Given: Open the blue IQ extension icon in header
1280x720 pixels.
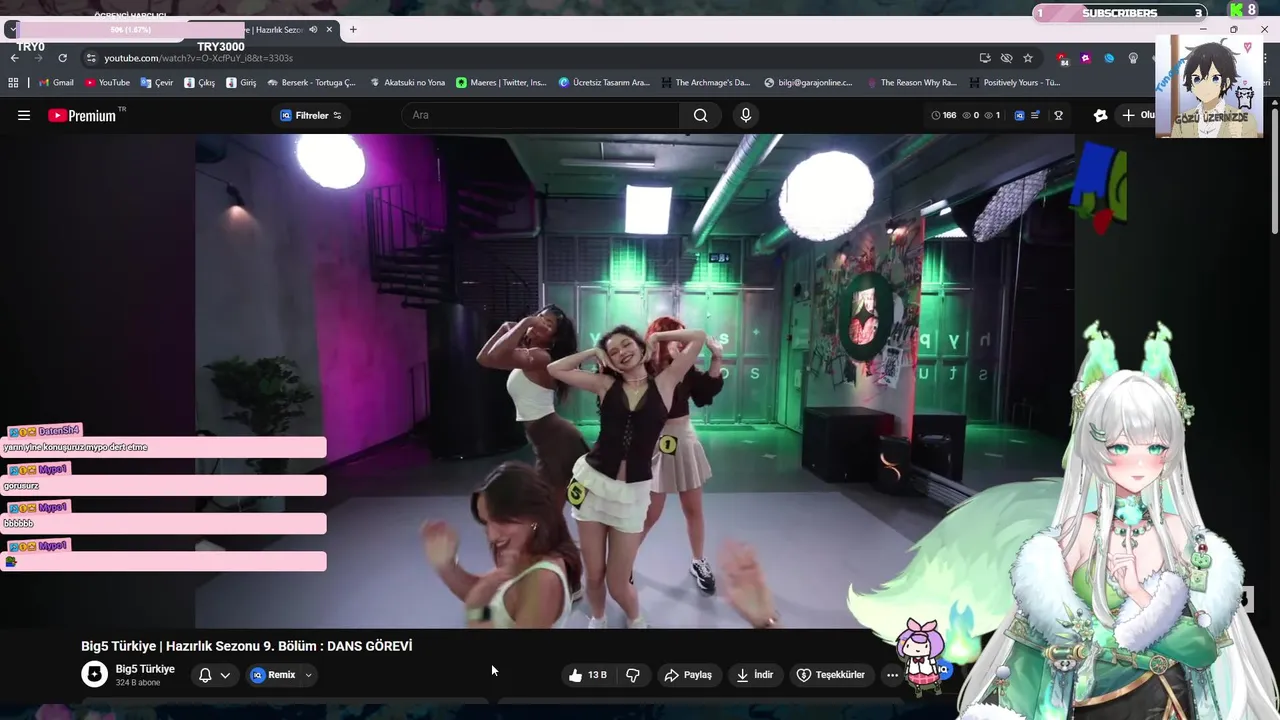Looking at the screenshot, I should [x=1019, y=115].
